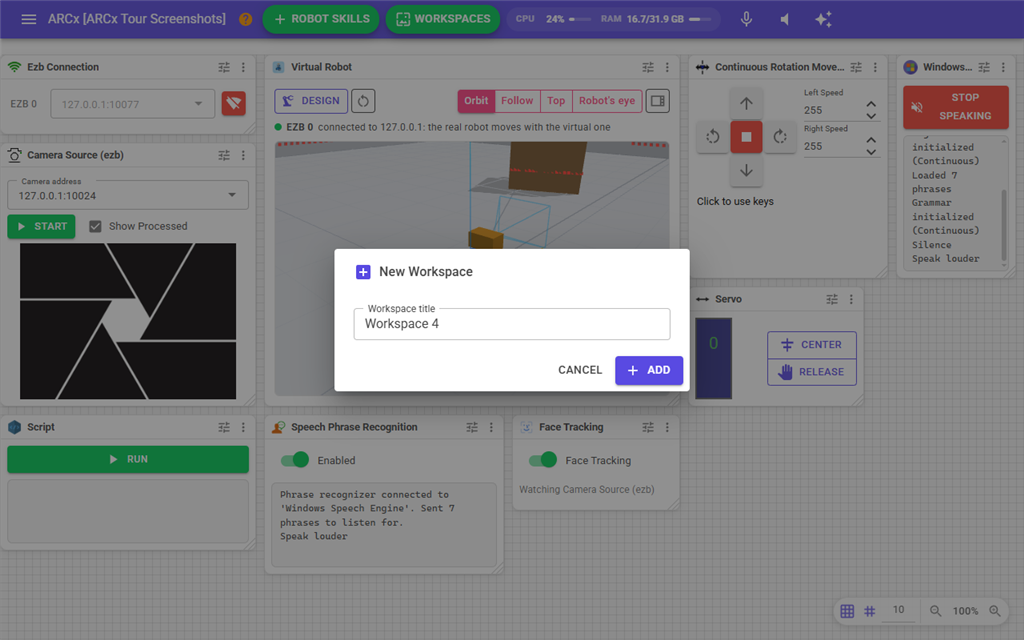Screen dimensions: 1024x640
Task: Select the Follow camera view tab
Action: coord(517,101)
